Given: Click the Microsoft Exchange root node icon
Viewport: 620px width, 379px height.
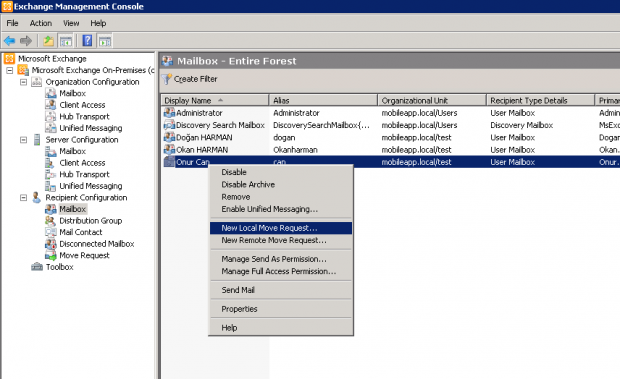Looking at the screenshot, I should pyautogui.click(x=9, y=59).
